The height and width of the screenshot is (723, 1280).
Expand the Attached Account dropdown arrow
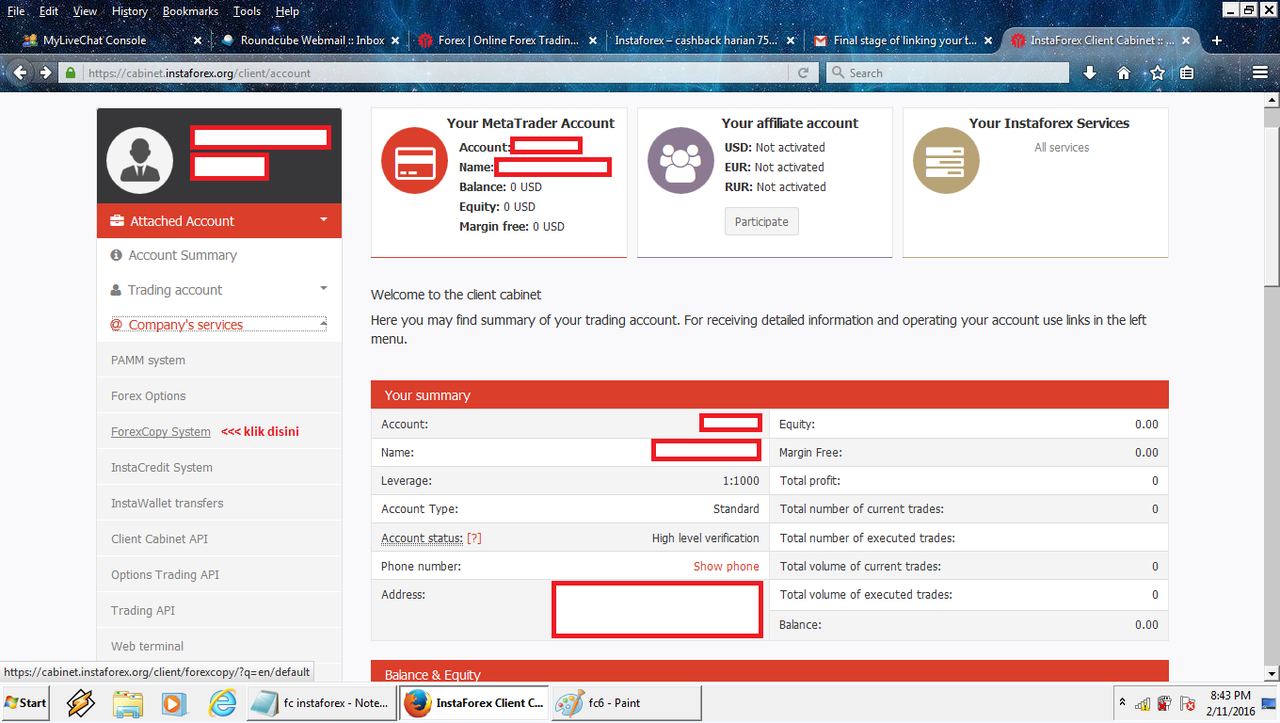coord(323,219)
